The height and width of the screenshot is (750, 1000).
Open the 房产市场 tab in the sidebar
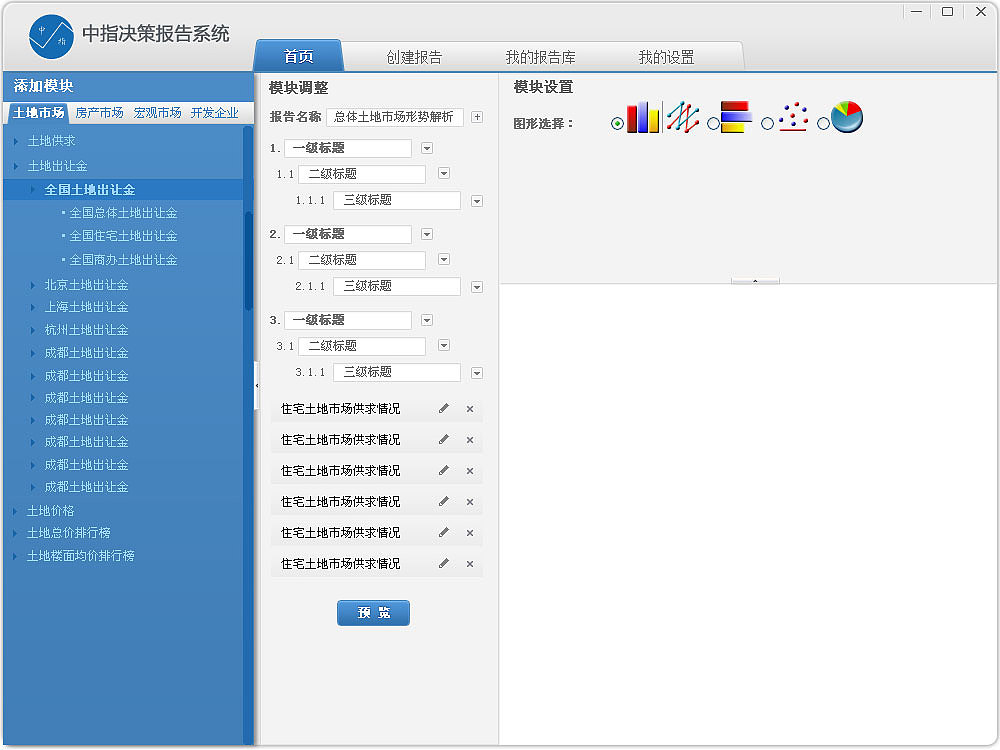[99, 112]
